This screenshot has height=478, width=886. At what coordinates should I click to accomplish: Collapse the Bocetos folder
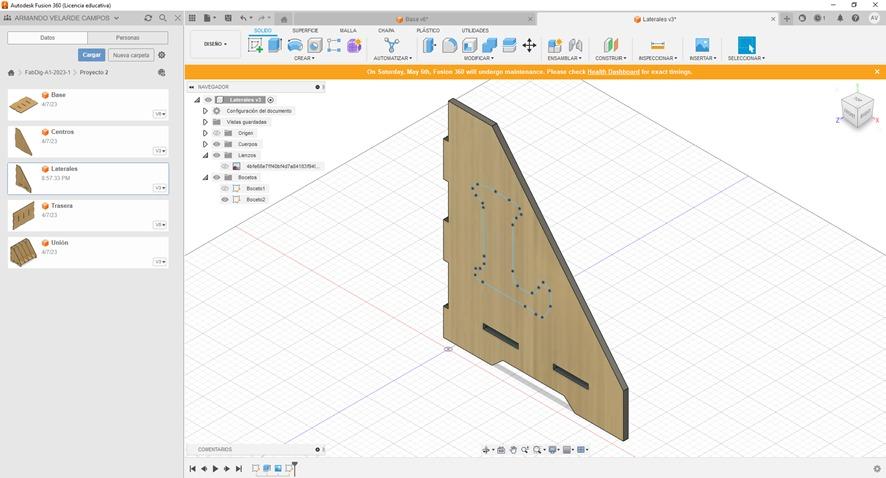point(205,177)
